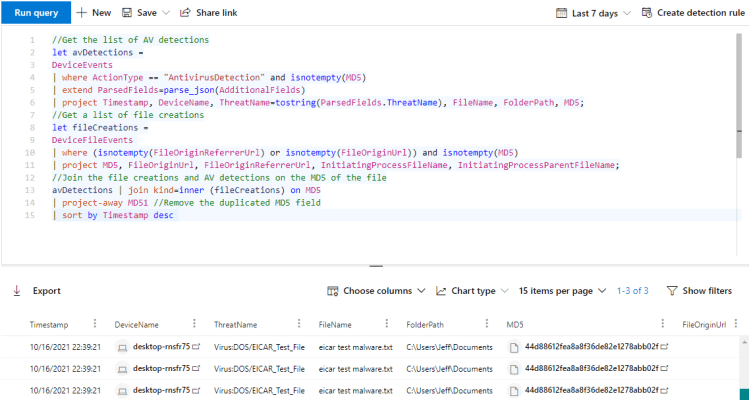This screenshot has width=749, height=400.
Task: Expand the Chart type selector
Action: point(473,291)
